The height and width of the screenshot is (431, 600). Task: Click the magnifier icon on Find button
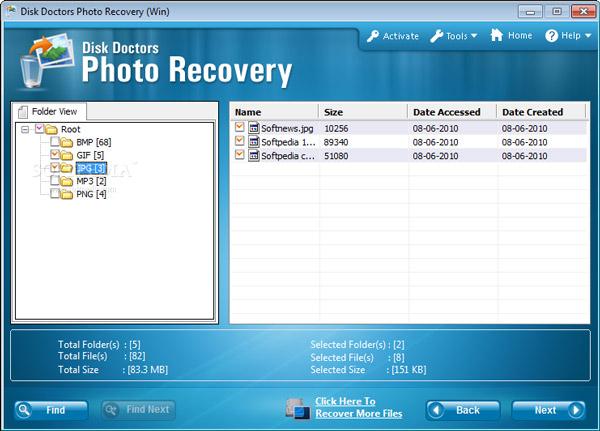24,410
